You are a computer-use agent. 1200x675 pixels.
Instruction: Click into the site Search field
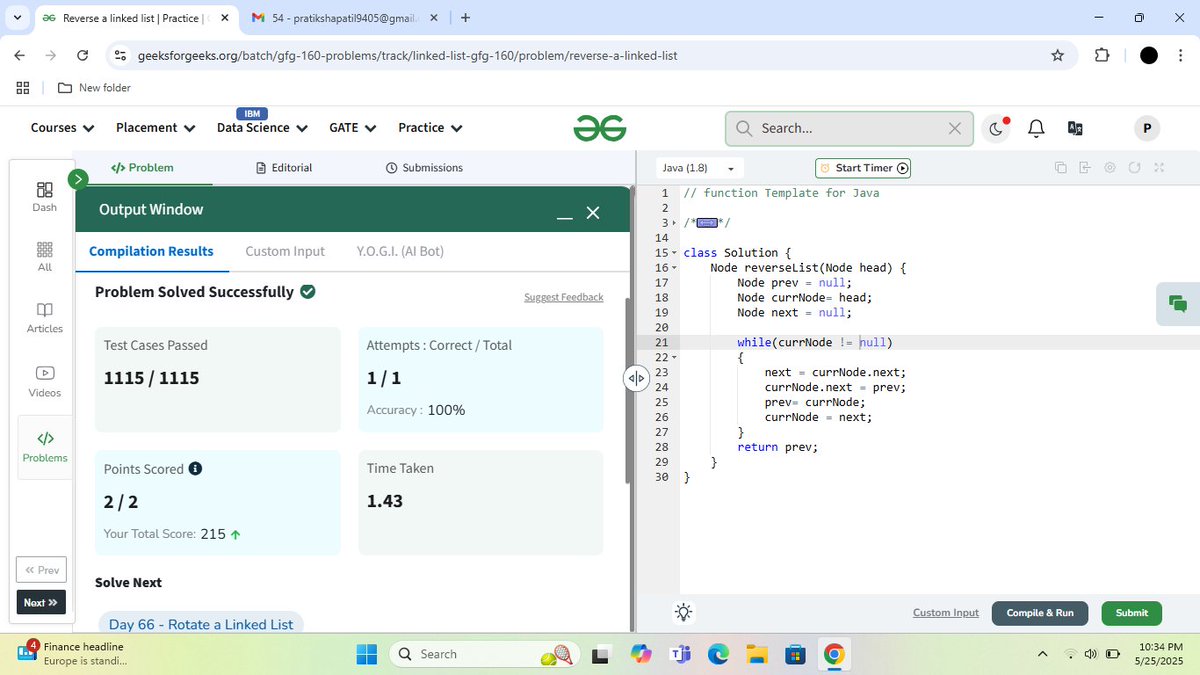[x=850, y=128]
